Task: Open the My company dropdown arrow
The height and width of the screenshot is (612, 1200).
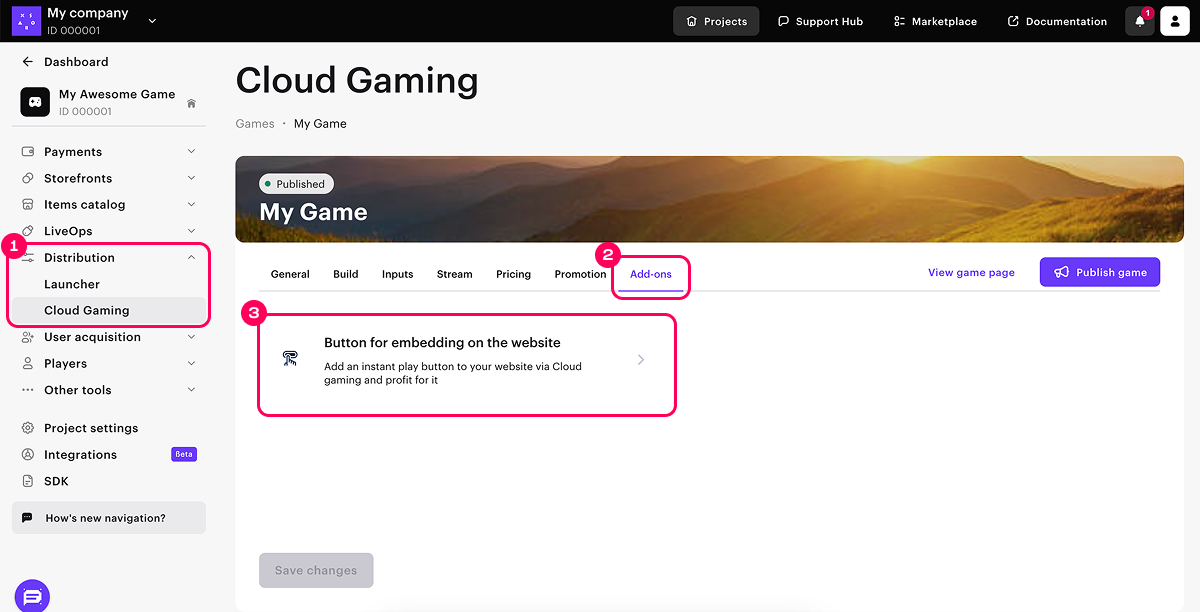Action: pyautogui.click(x=152, y=21)
